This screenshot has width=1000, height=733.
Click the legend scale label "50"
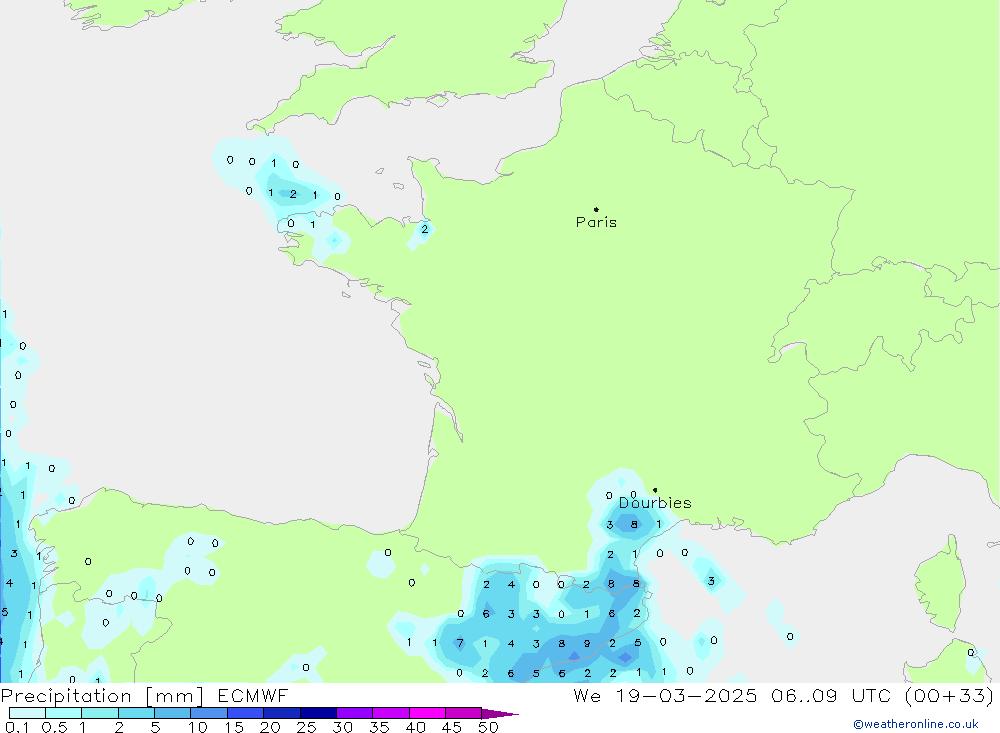[488, 727]
